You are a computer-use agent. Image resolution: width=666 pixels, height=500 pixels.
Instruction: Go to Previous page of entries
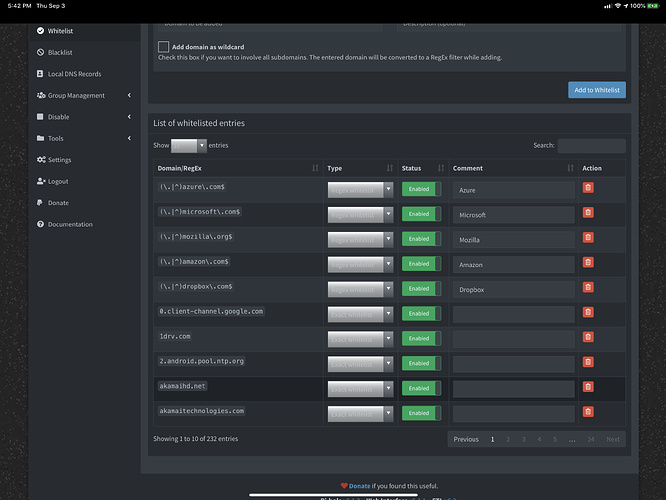(466, 439)
